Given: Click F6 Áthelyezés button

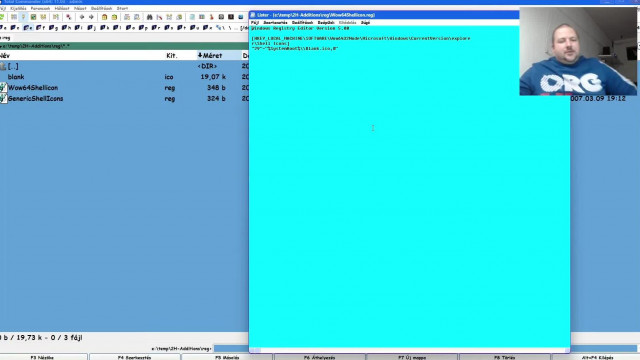Looking at the screenshot, I should click(320, 357).
